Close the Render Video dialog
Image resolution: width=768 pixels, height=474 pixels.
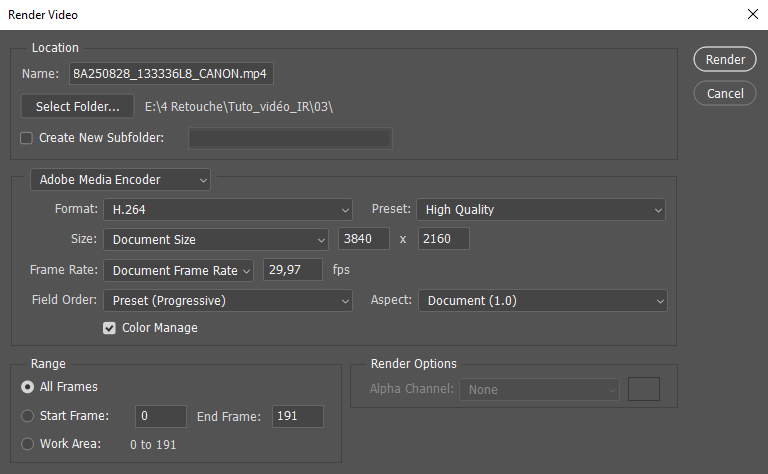point(751,15)
